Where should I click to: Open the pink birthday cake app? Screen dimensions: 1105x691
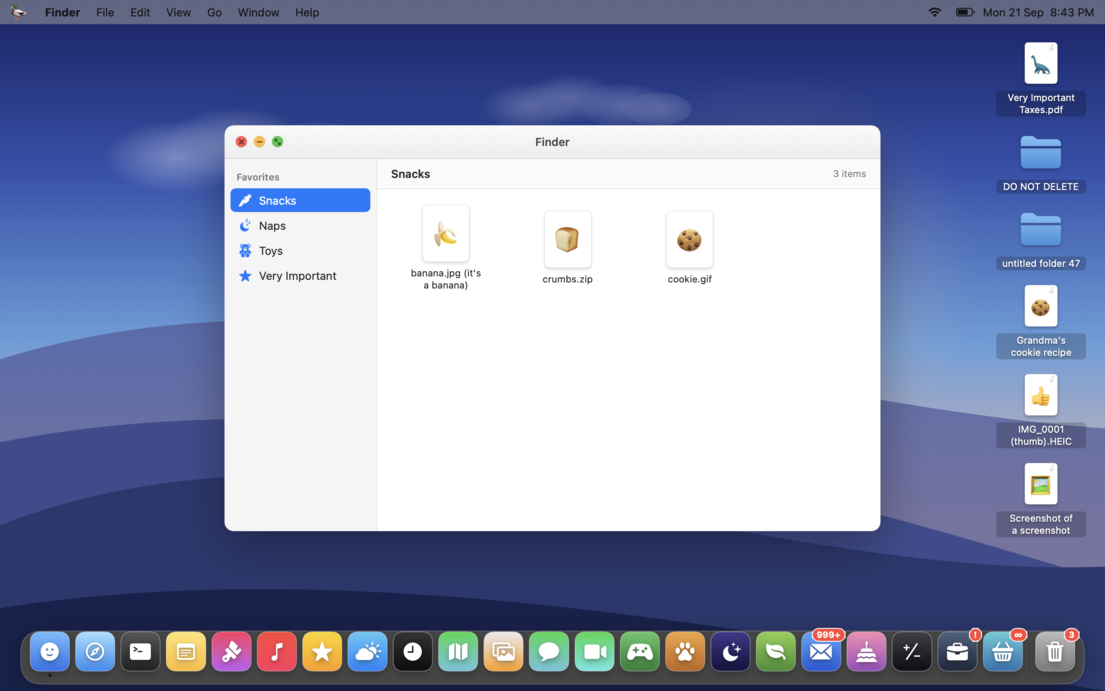coord(867,652)
